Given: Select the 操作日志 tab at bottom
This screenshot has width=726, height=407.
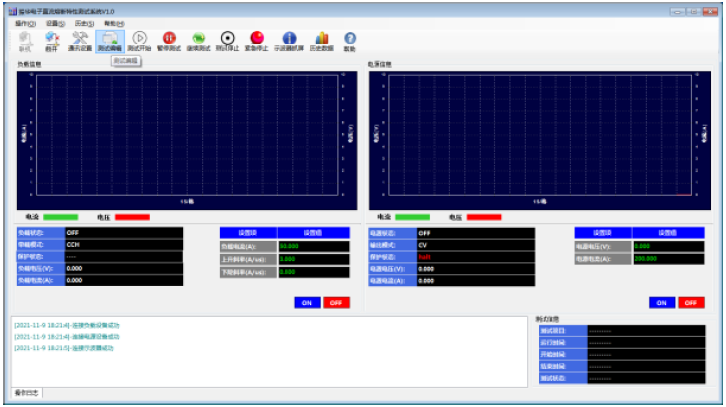Looking at the screenshot, I should (27, 393).
